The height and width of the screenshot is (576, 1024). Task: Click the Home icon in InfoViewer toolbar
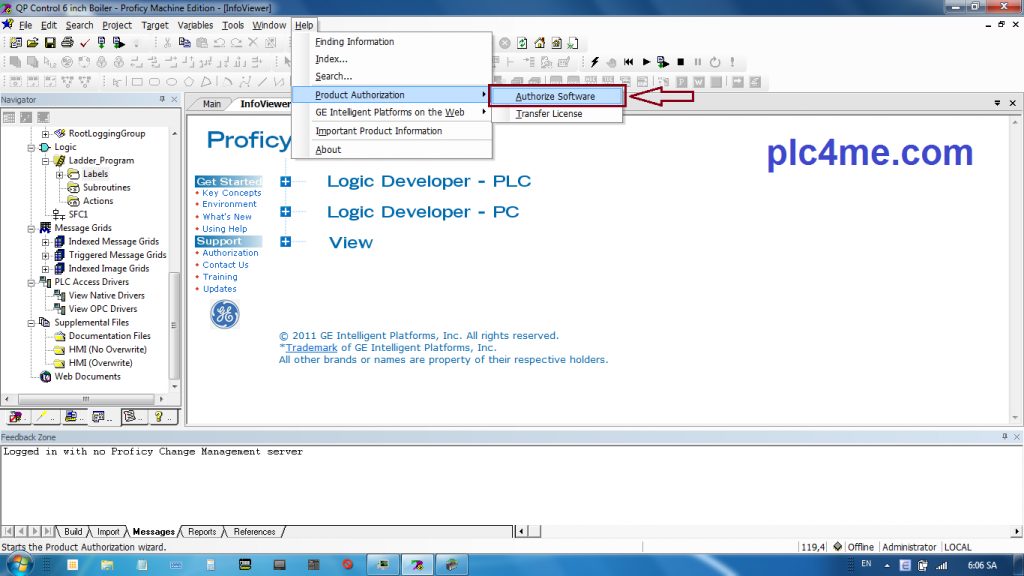pyautogui.click(x=540, y=43)
